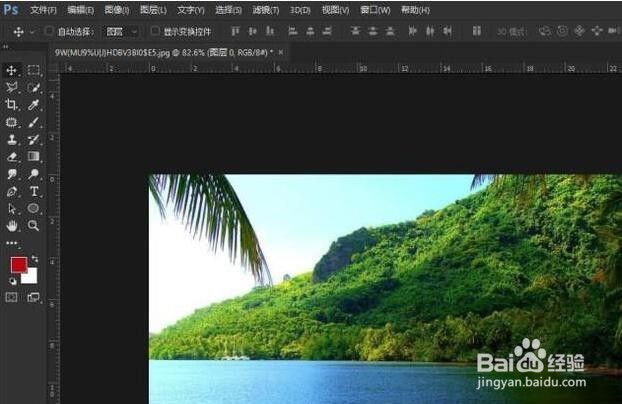Enable Show Transform Controls (显示变换控件) checkbox
Viewport: 622px width, 404px height.
155,31
